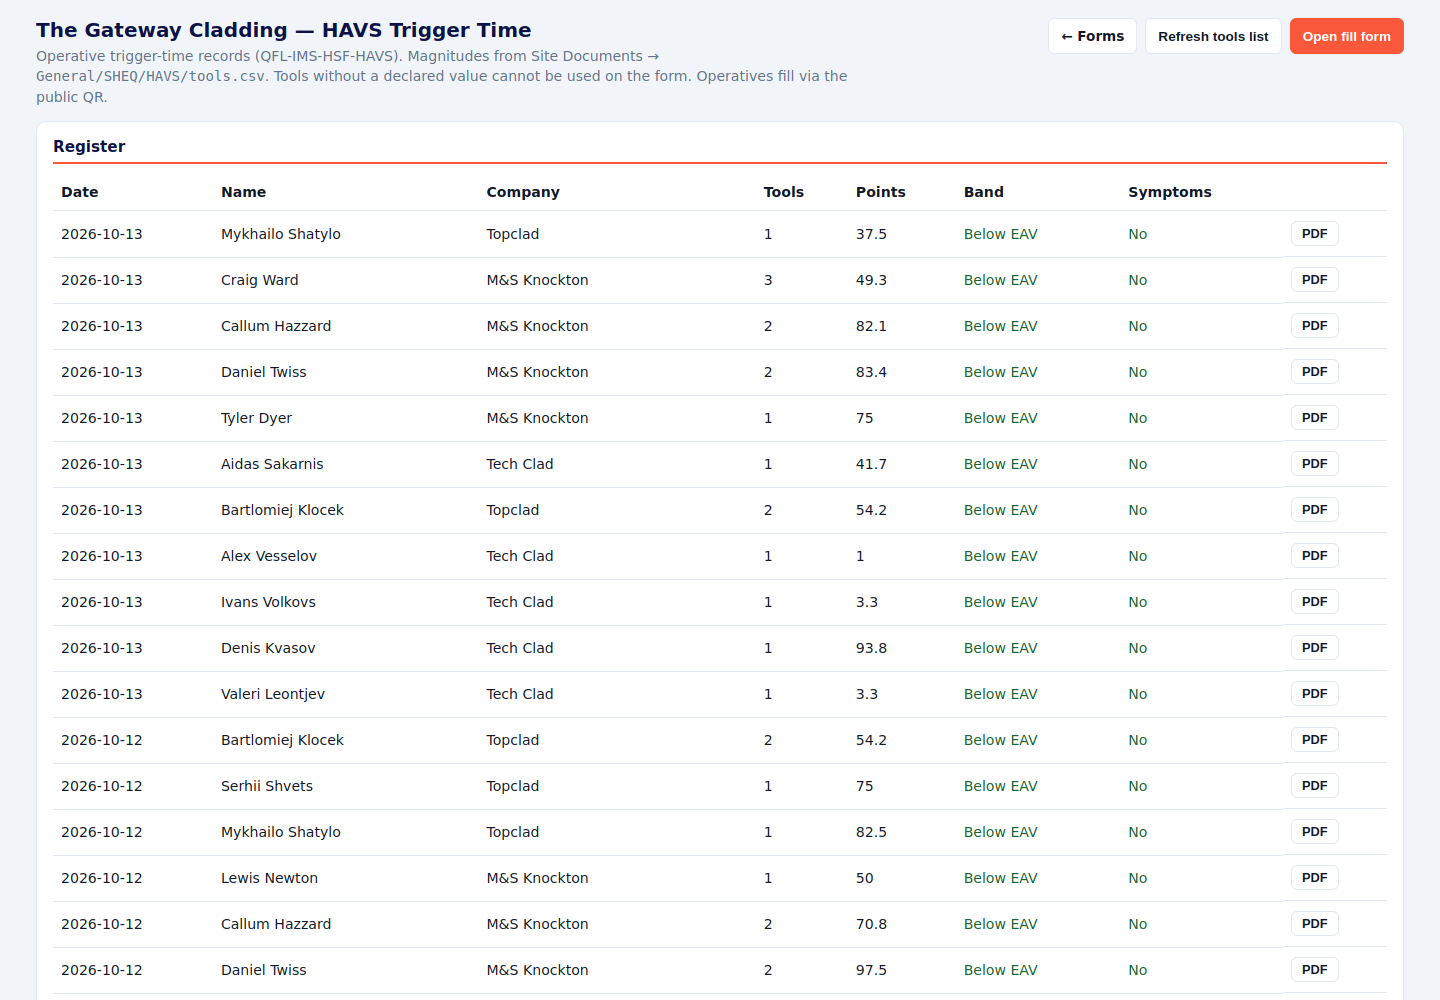Screen dimensions: 1440x1000
Task: Click points value 41.7
Action: 871,464
